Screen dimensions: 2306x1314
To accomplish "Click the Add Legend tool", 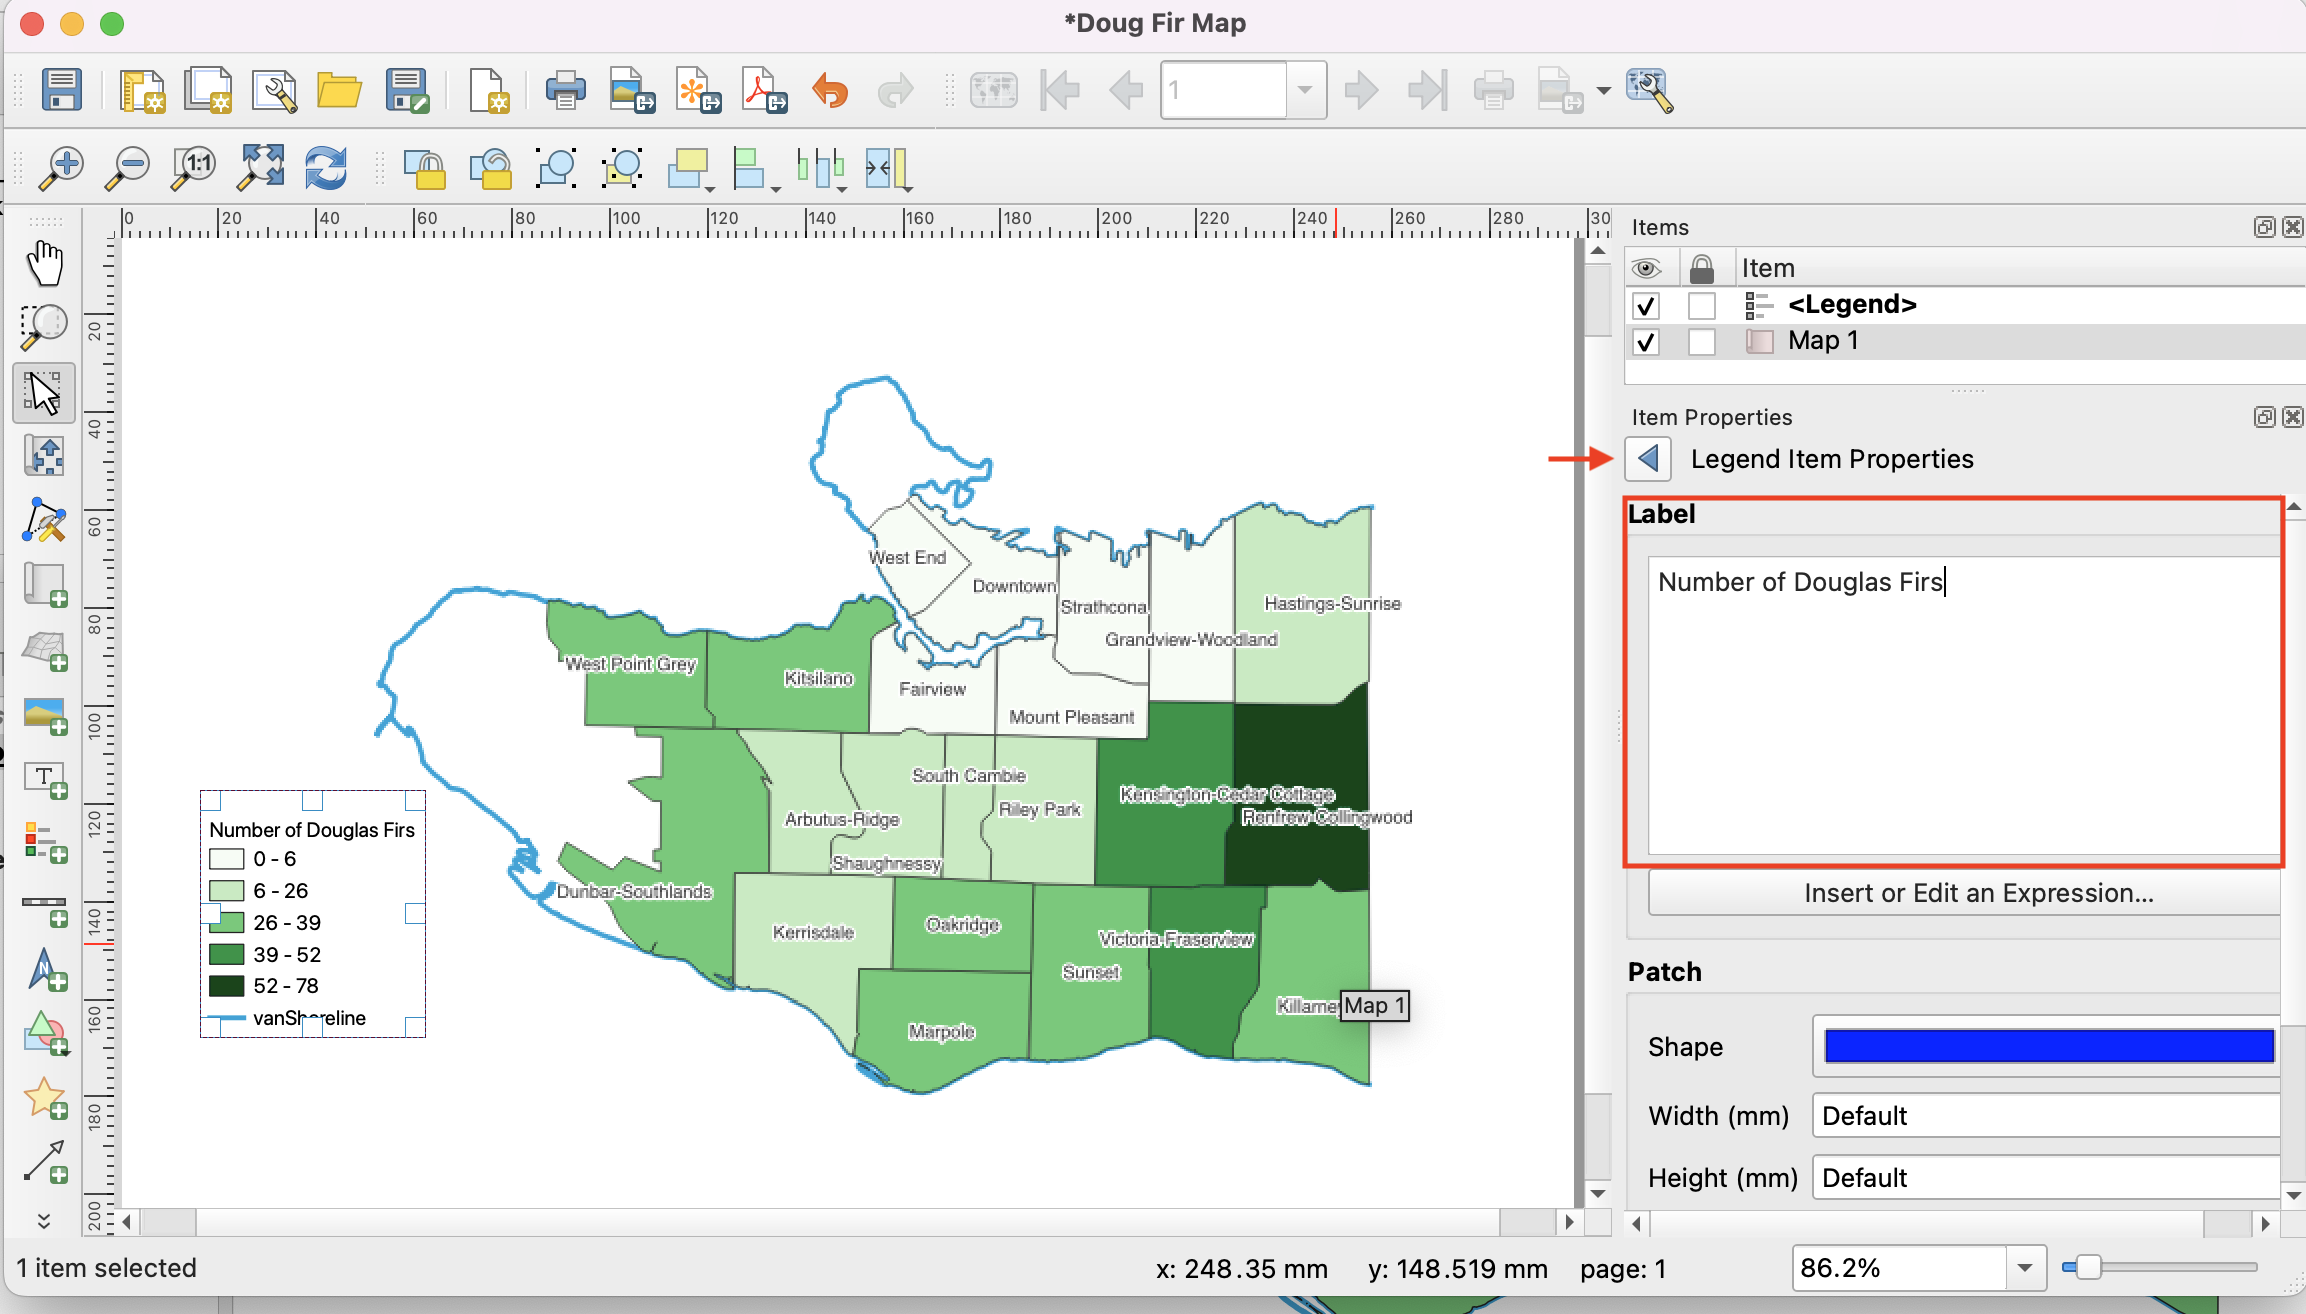I will coord(44,842).
